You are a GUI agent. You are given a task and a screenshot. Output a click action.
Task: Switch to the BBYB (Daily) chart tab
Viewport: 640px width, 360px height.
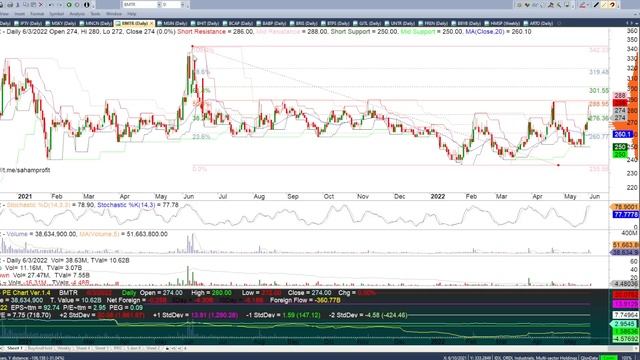[466, 23]
